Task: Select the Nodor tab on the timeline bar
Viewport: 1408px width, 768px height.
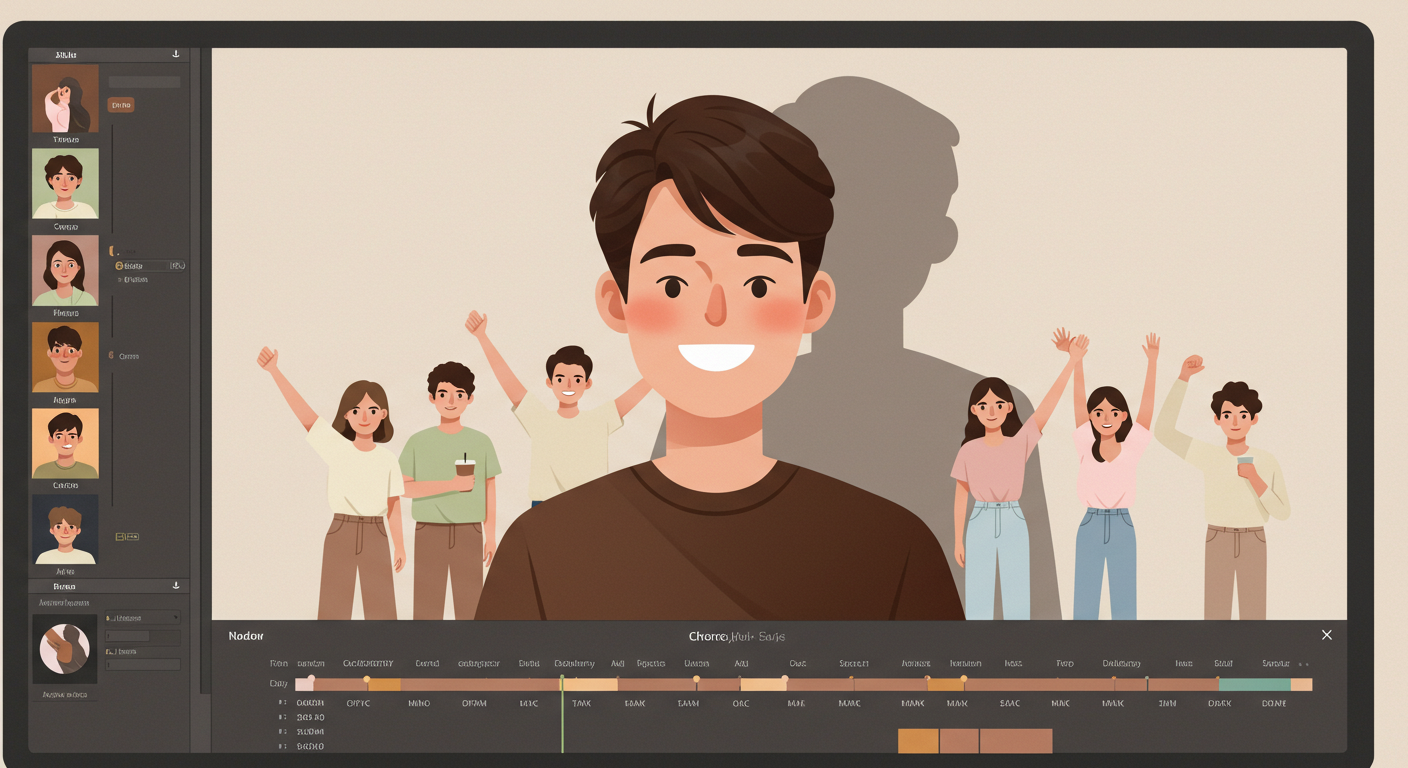Action: (x=243, y=635)
